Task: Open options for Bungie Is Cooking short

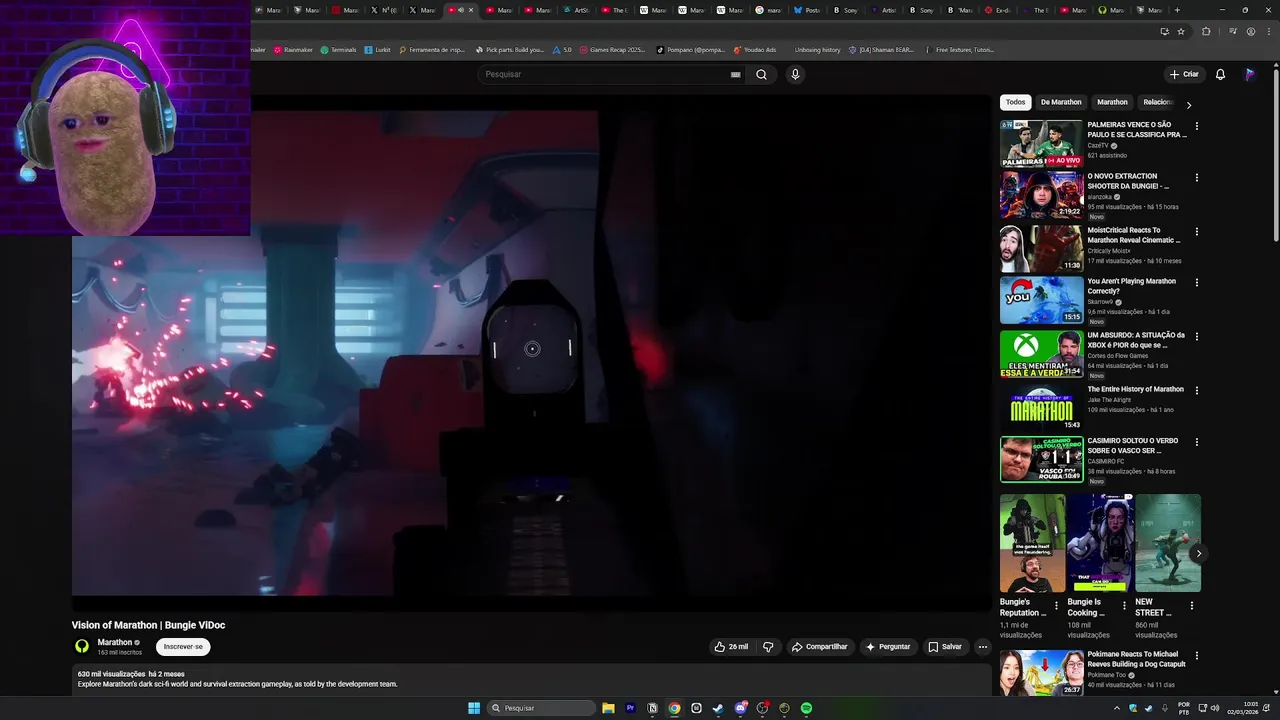Action: 1124,606
